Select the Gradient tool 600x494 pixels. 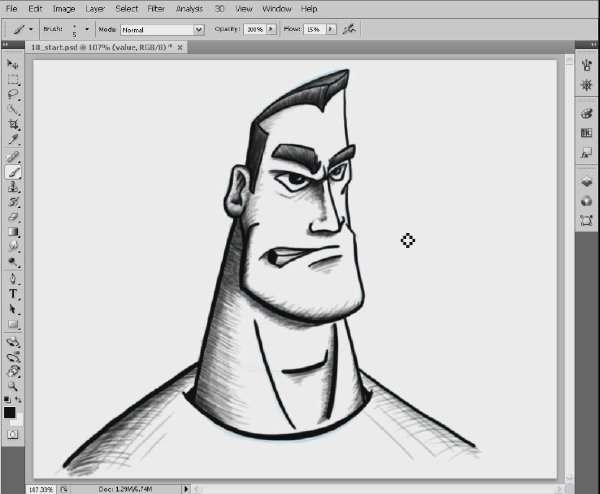tap(13, 232)
